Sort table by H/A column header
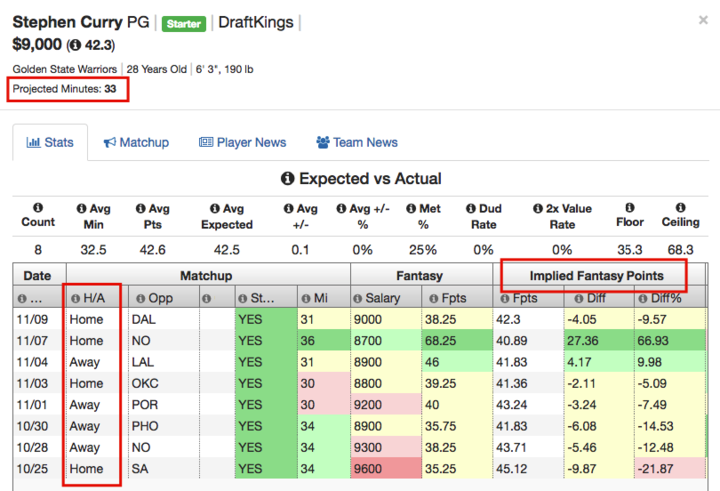The width and height of the screenshot is (720, 491). [94, 298]
